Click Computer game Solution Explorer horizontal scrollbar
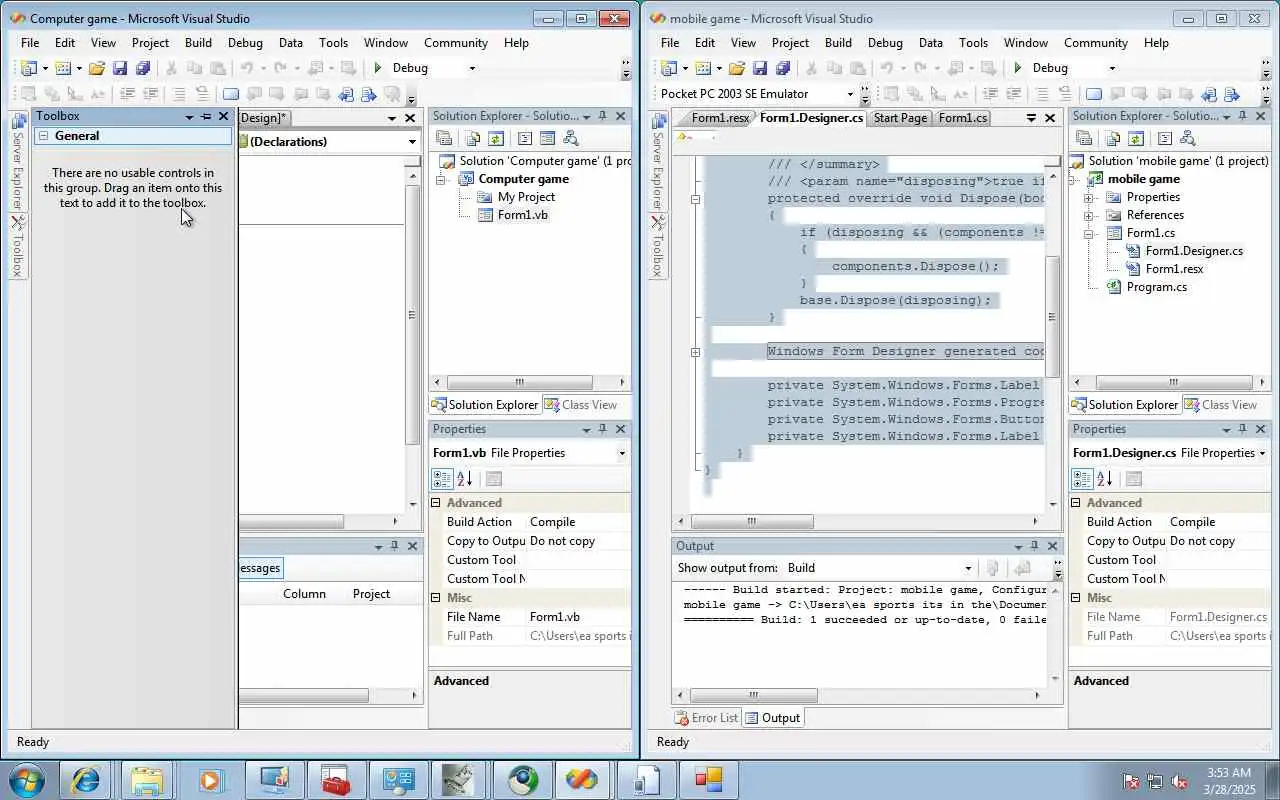 point(530,382)
